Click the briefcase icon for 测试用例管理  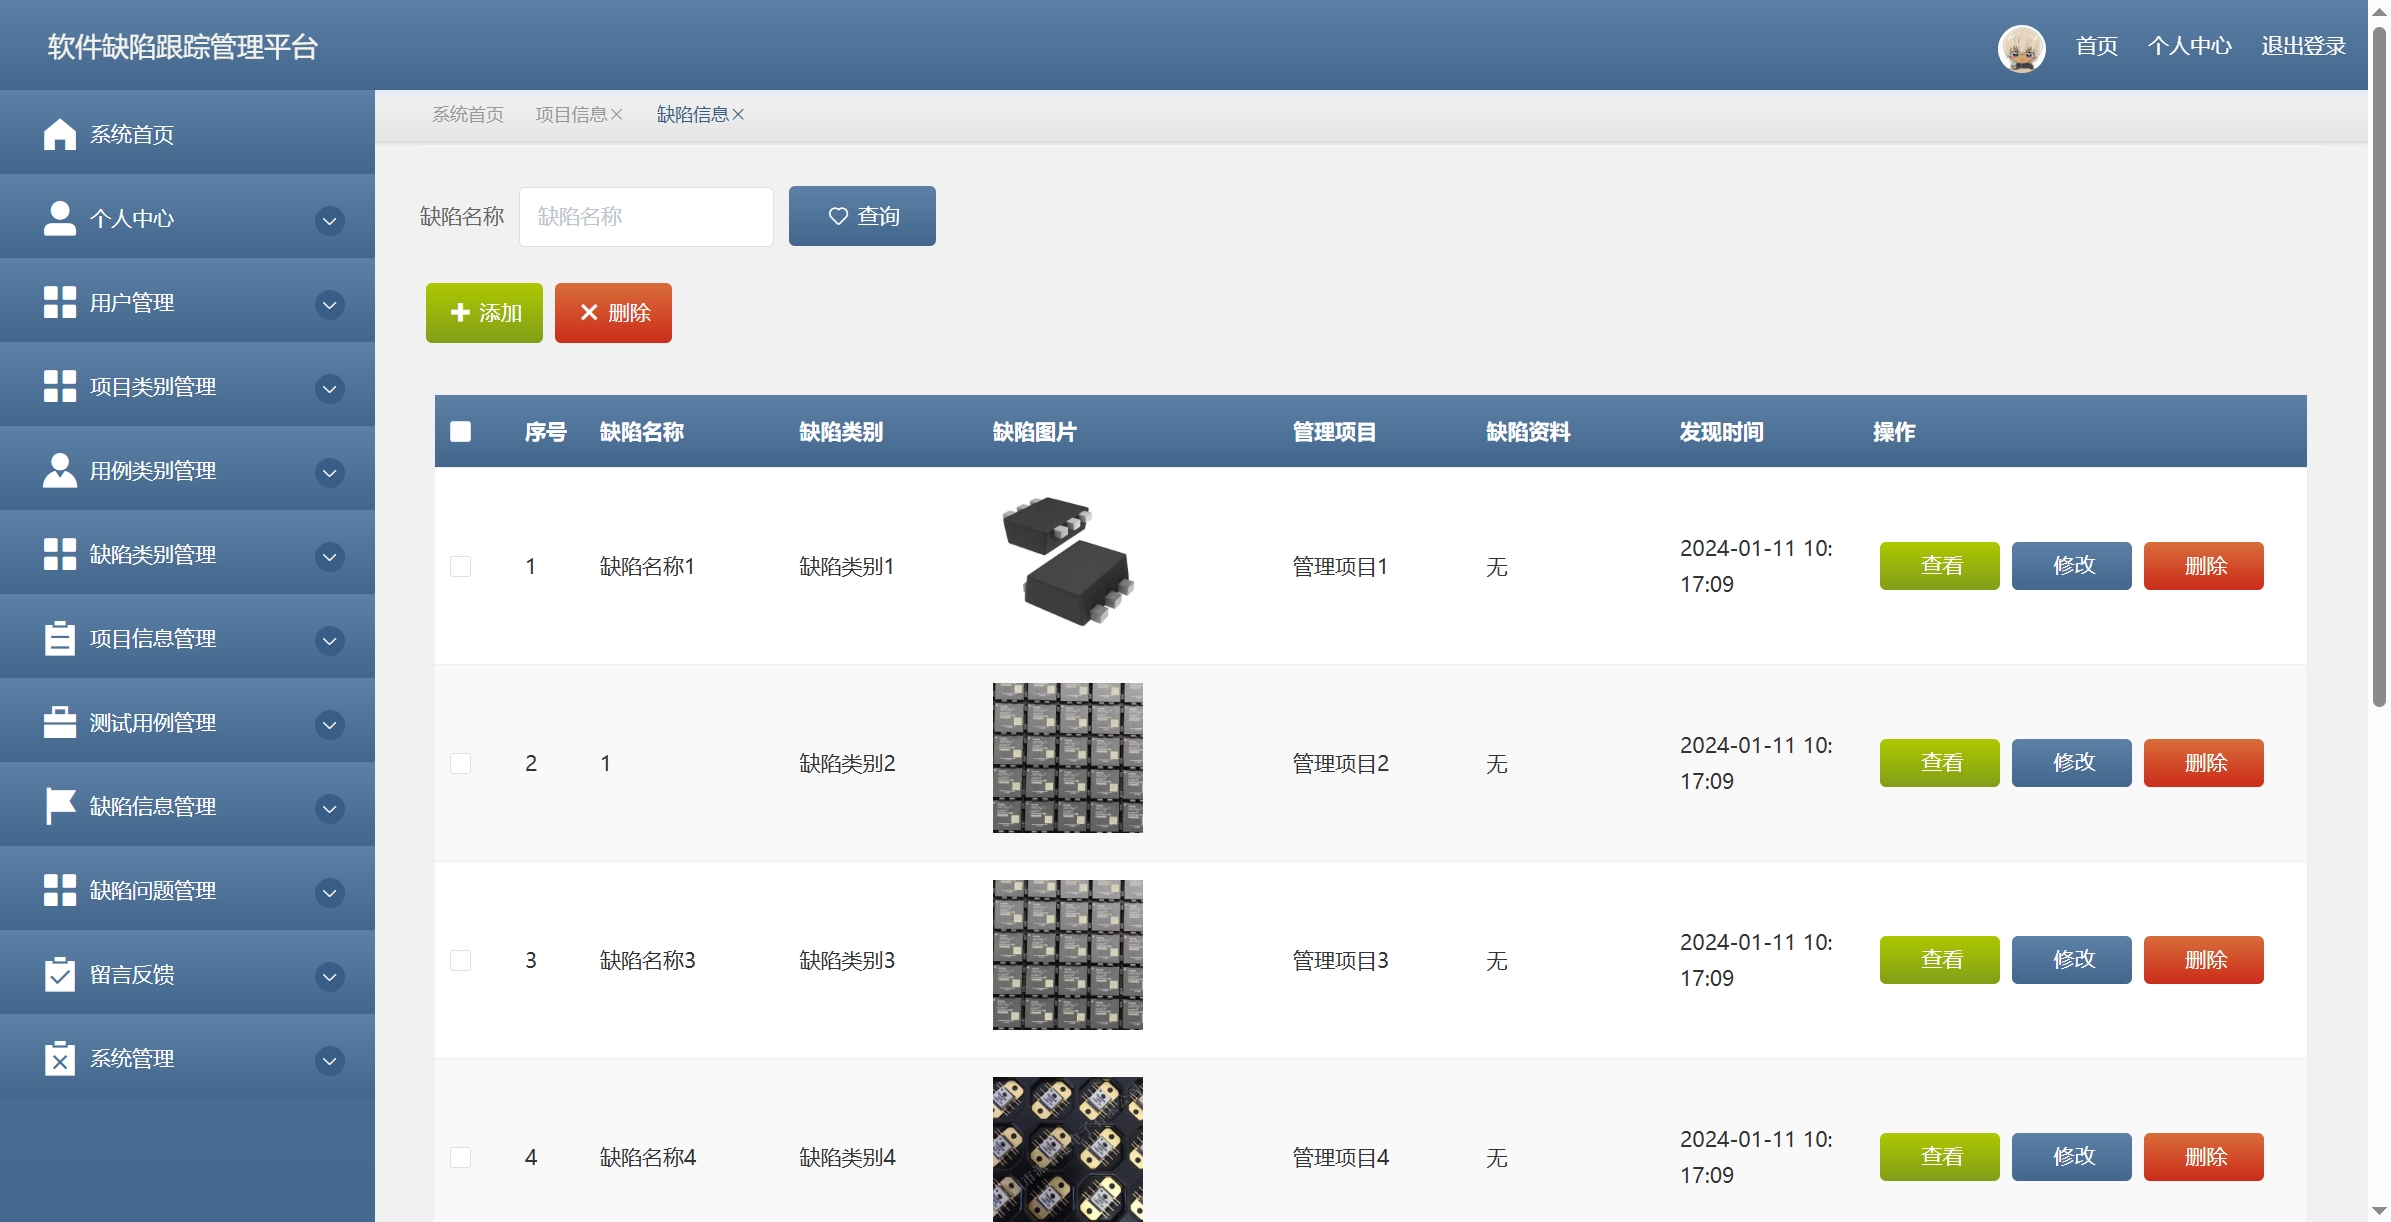[x=60, y=722]
